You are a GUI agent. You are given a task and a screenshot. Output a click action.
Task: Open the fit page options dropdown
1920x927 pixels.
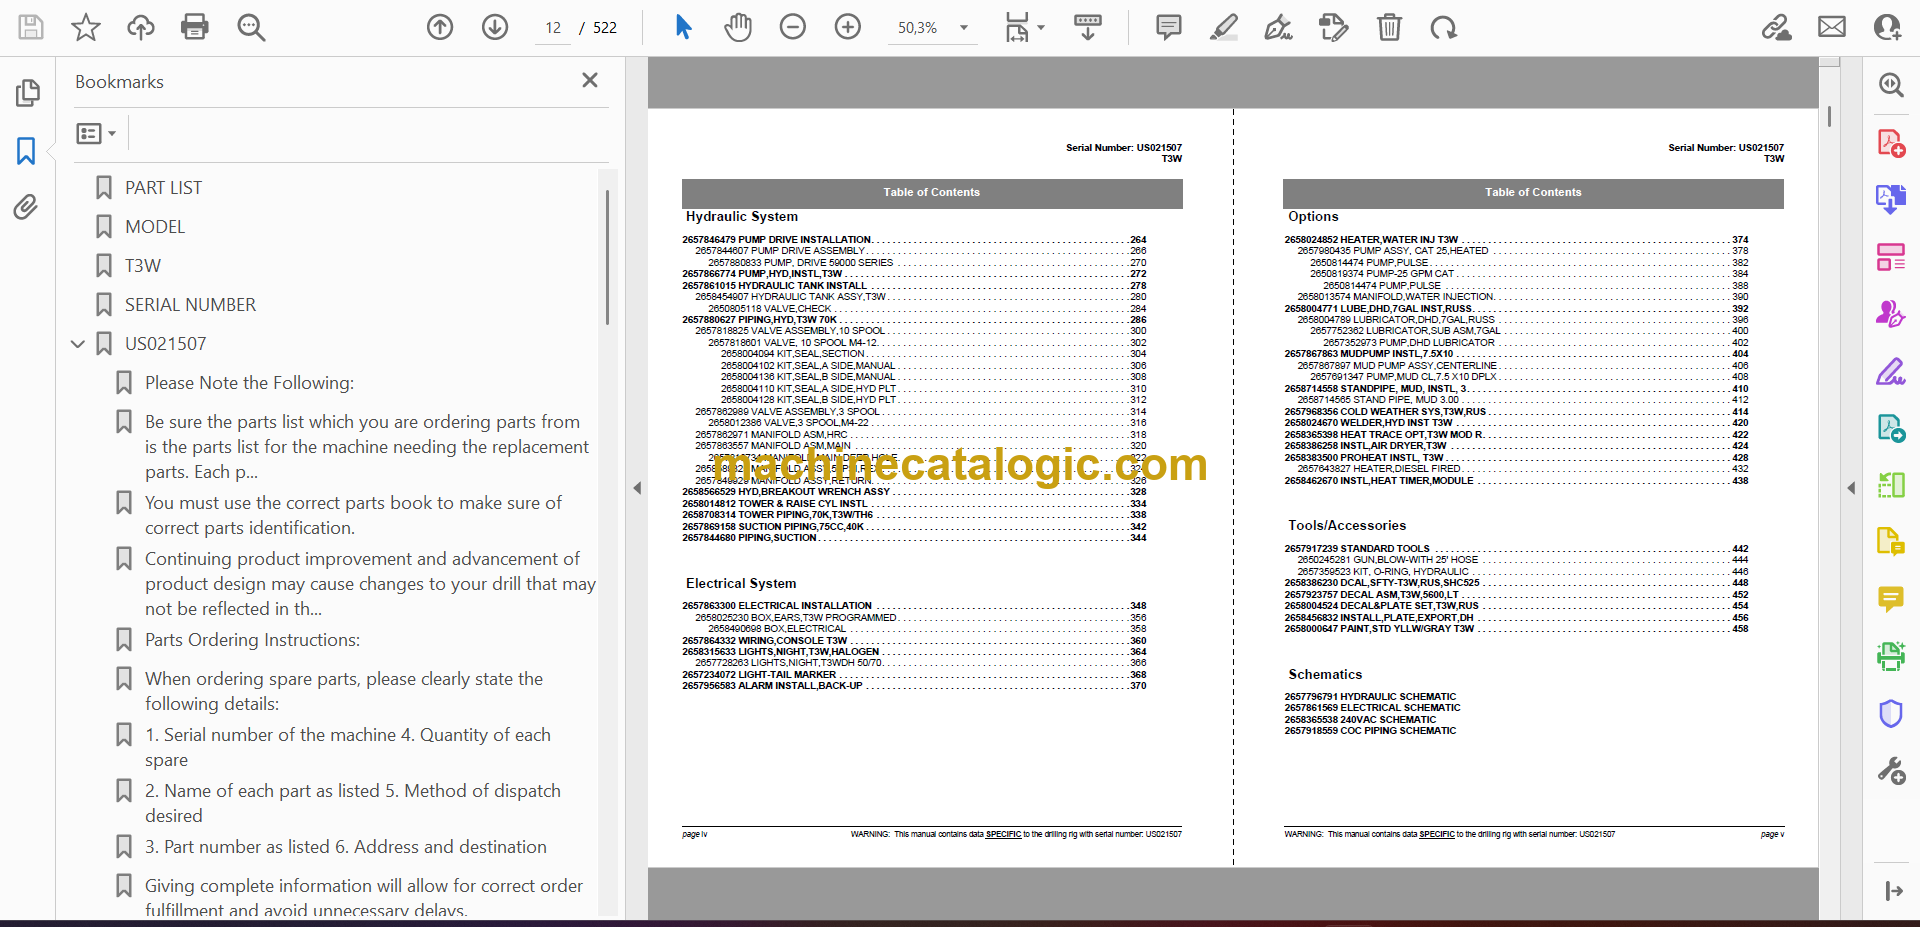coord(1025,27)
